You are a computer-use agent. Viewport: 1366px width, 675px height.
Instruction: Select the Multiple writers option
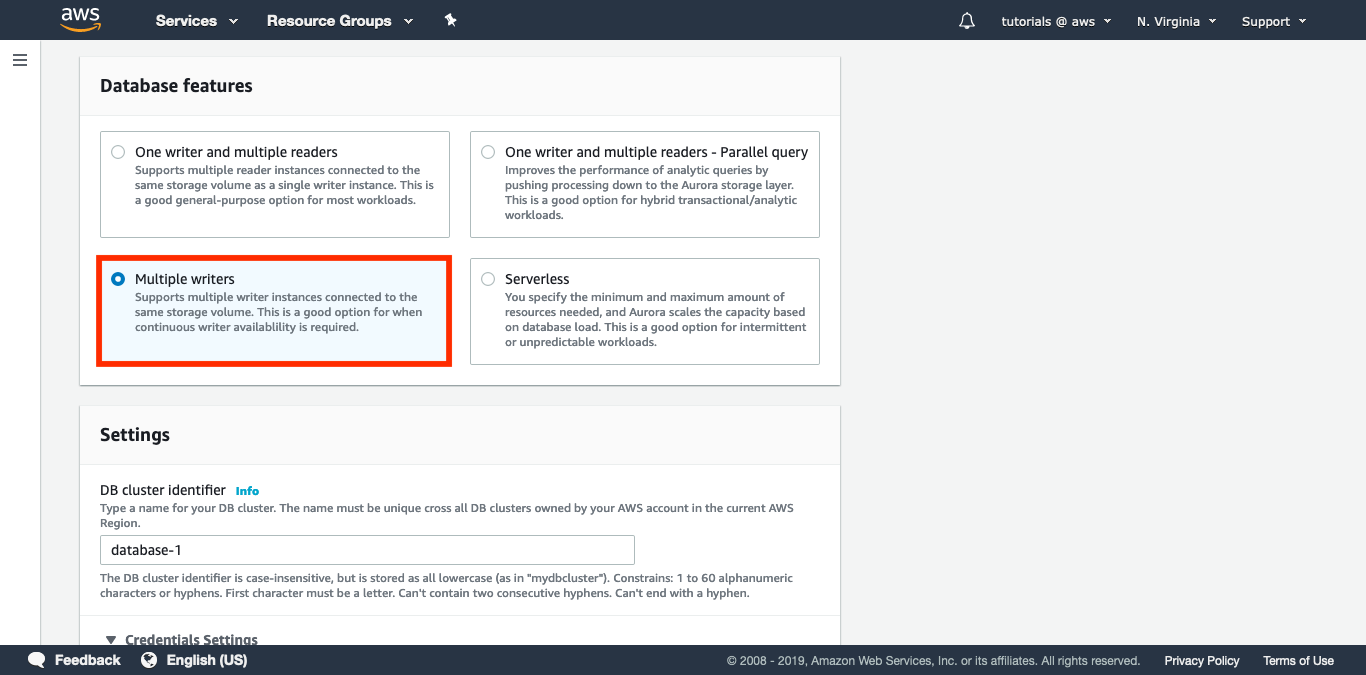coord(118,278)
